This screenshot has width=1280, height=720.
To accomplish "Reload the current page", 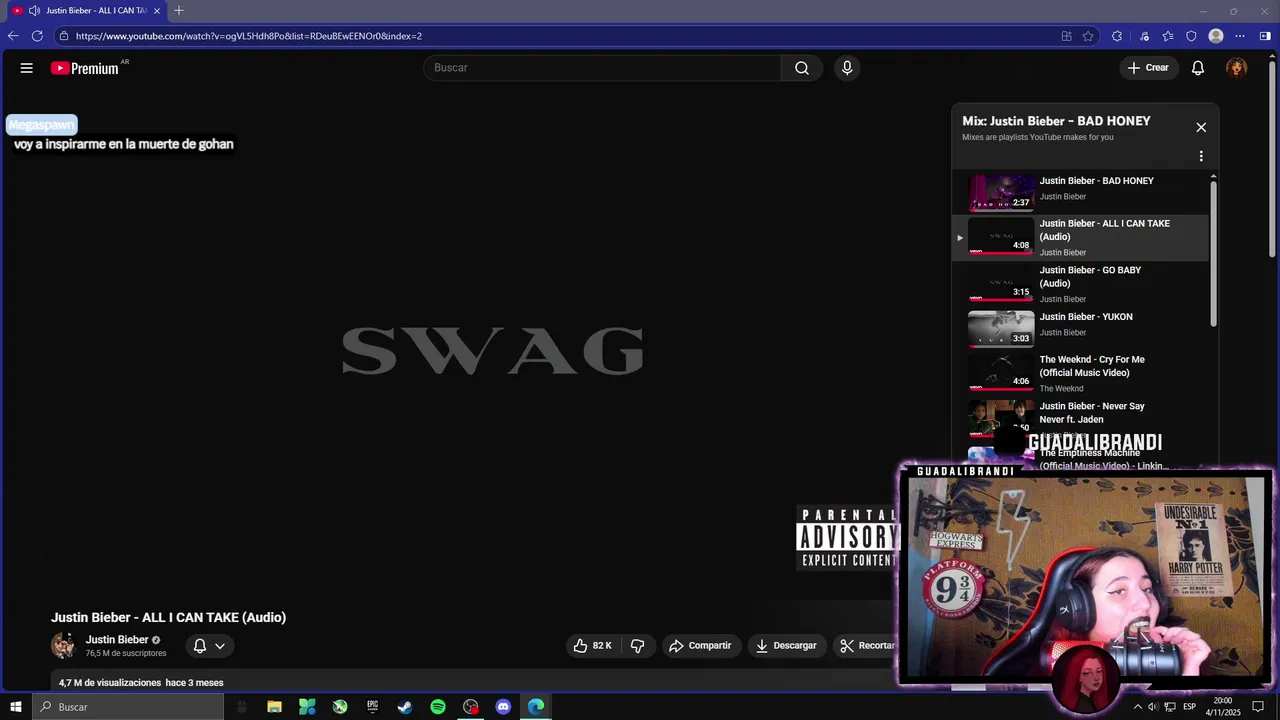I will pos(37,36).
